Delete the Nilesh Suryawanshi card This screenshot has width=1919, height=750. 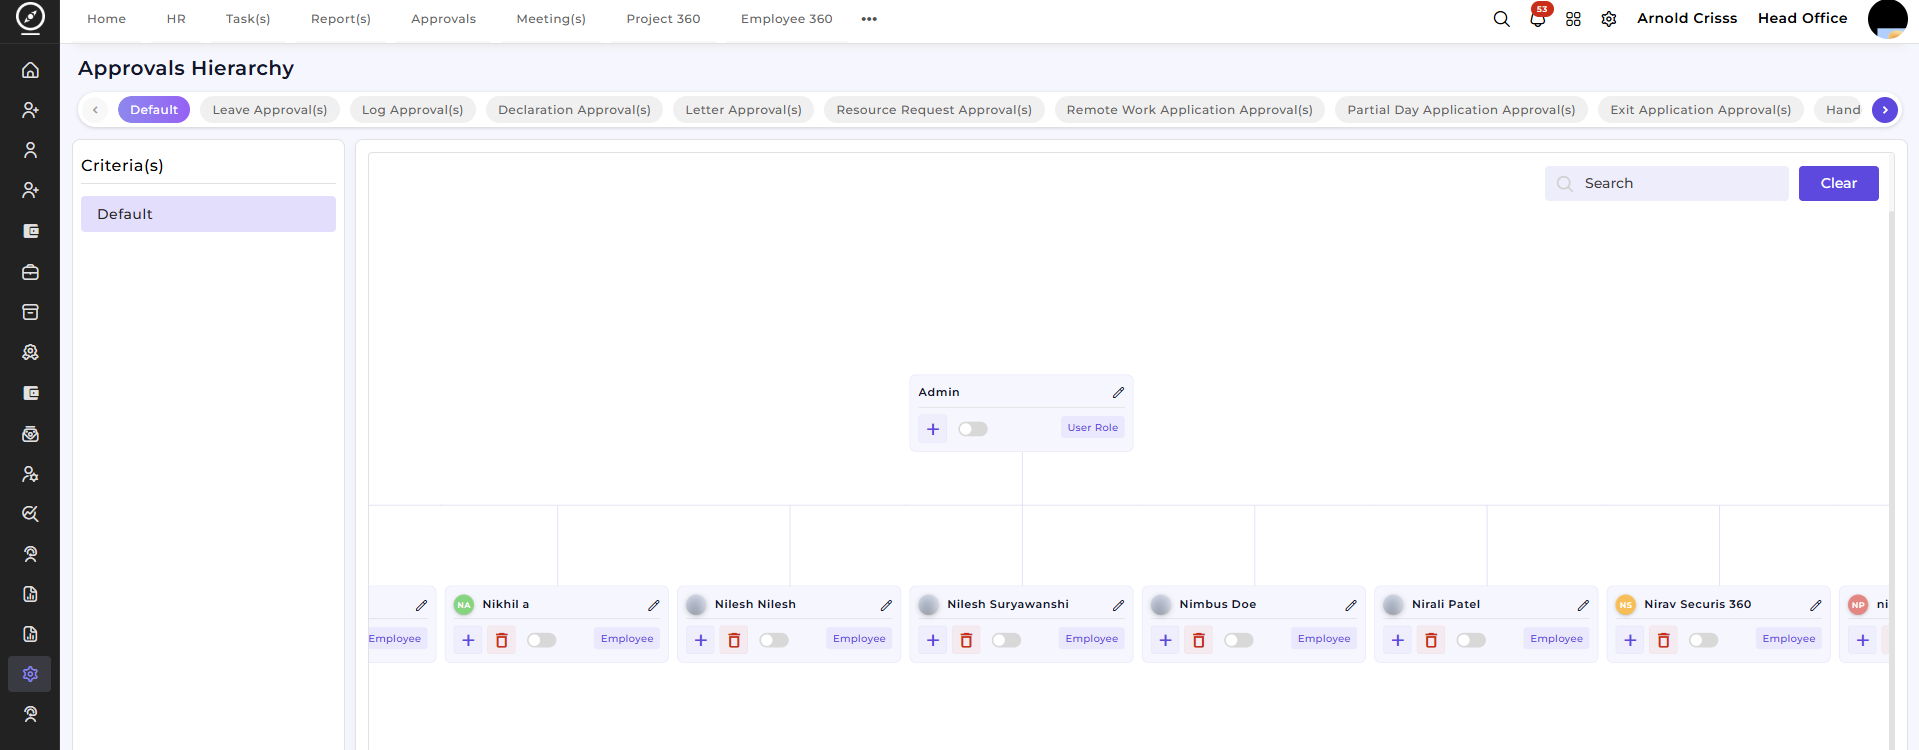tap(966, 640)
